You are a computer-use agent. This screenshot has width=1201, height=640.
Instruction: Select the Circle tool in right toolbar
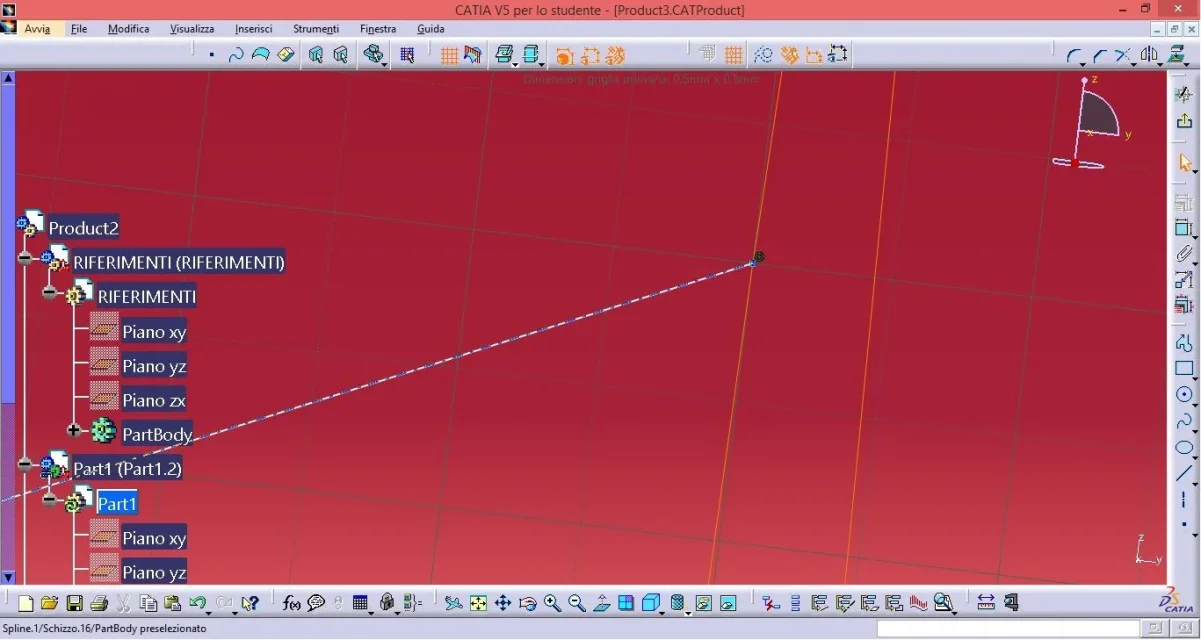click(x=1185, y=395)
